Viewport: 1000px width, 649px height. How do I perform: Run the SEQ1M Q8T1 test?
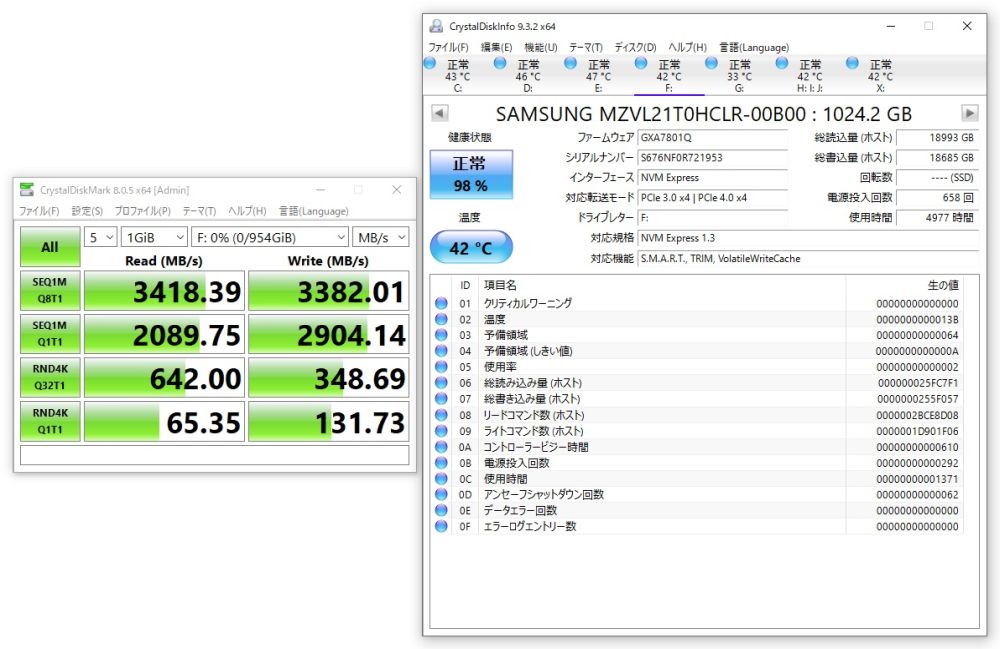[50, 290]
